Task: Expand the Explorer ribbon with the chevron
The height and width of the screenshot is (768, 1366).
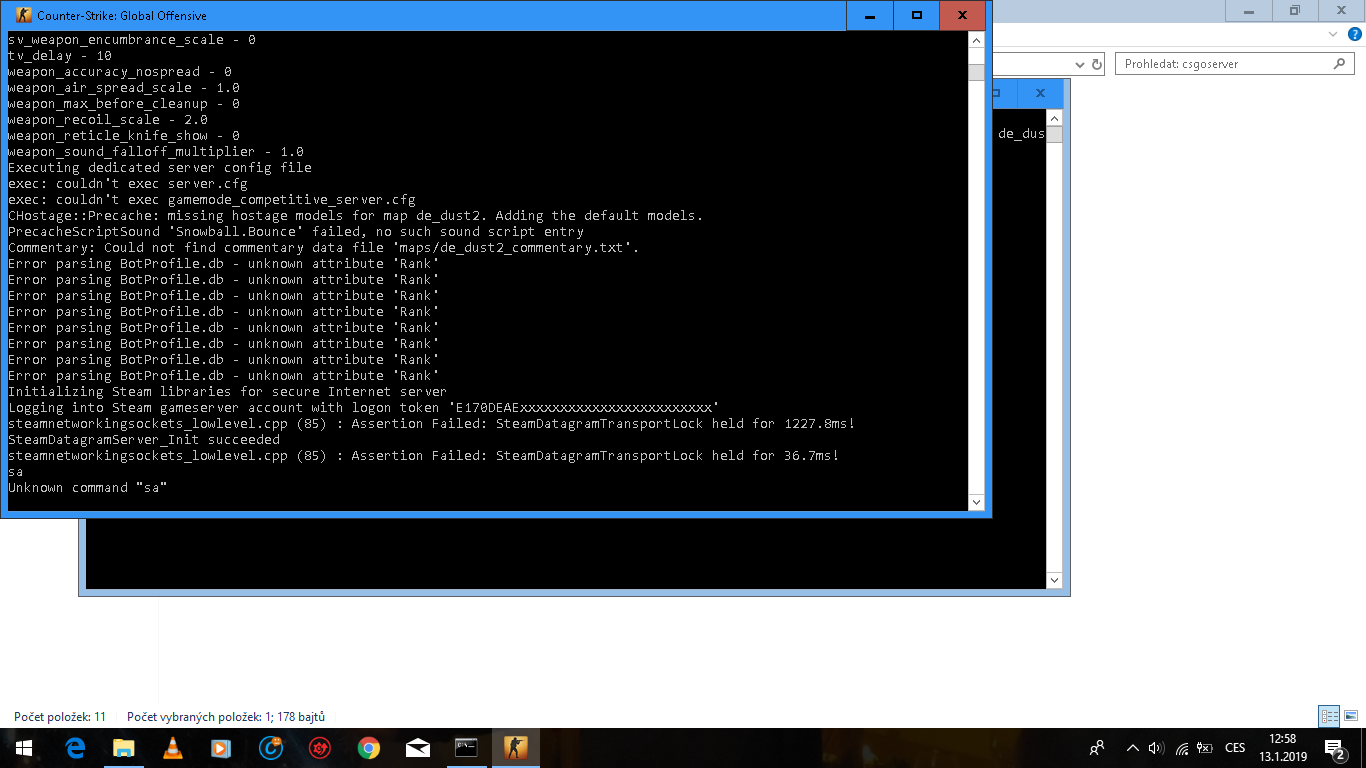Action: [1332, 33]
